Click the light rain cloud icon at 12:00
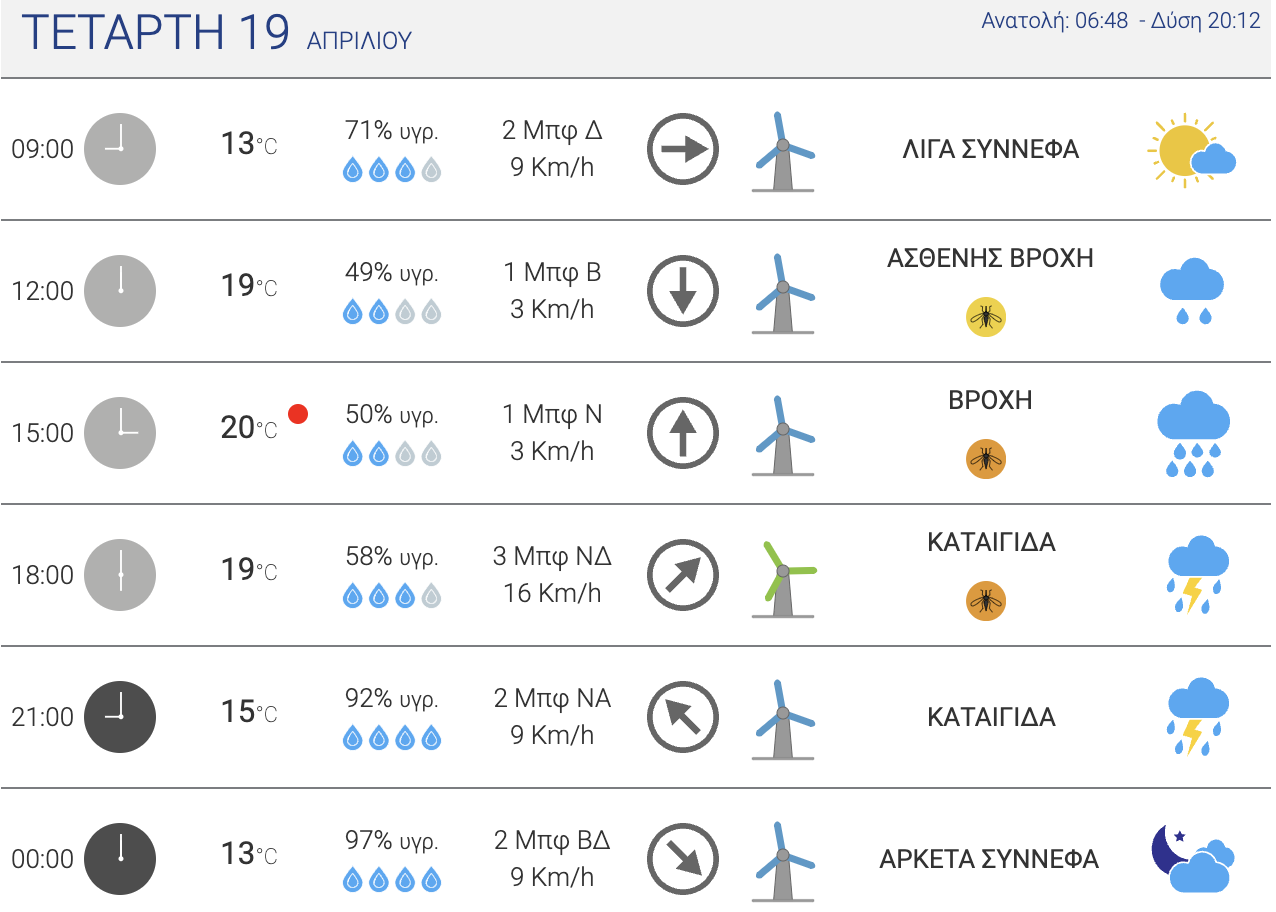The height and width of the screenshot is (912, 1276). click(x=1192, y=291)
